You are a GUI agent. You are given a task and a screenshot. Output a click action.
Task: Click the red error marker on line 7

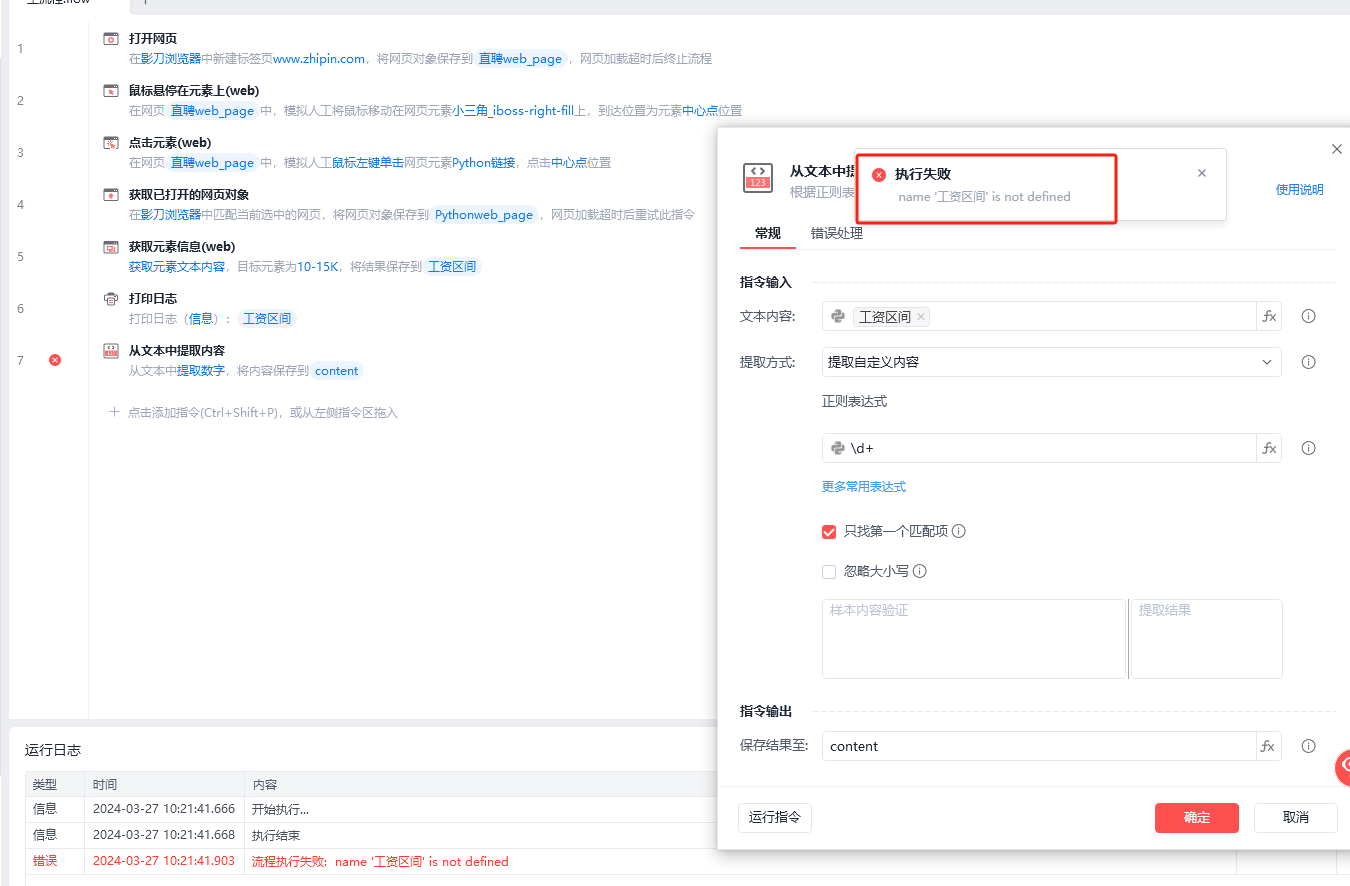[x=55, y=360]
